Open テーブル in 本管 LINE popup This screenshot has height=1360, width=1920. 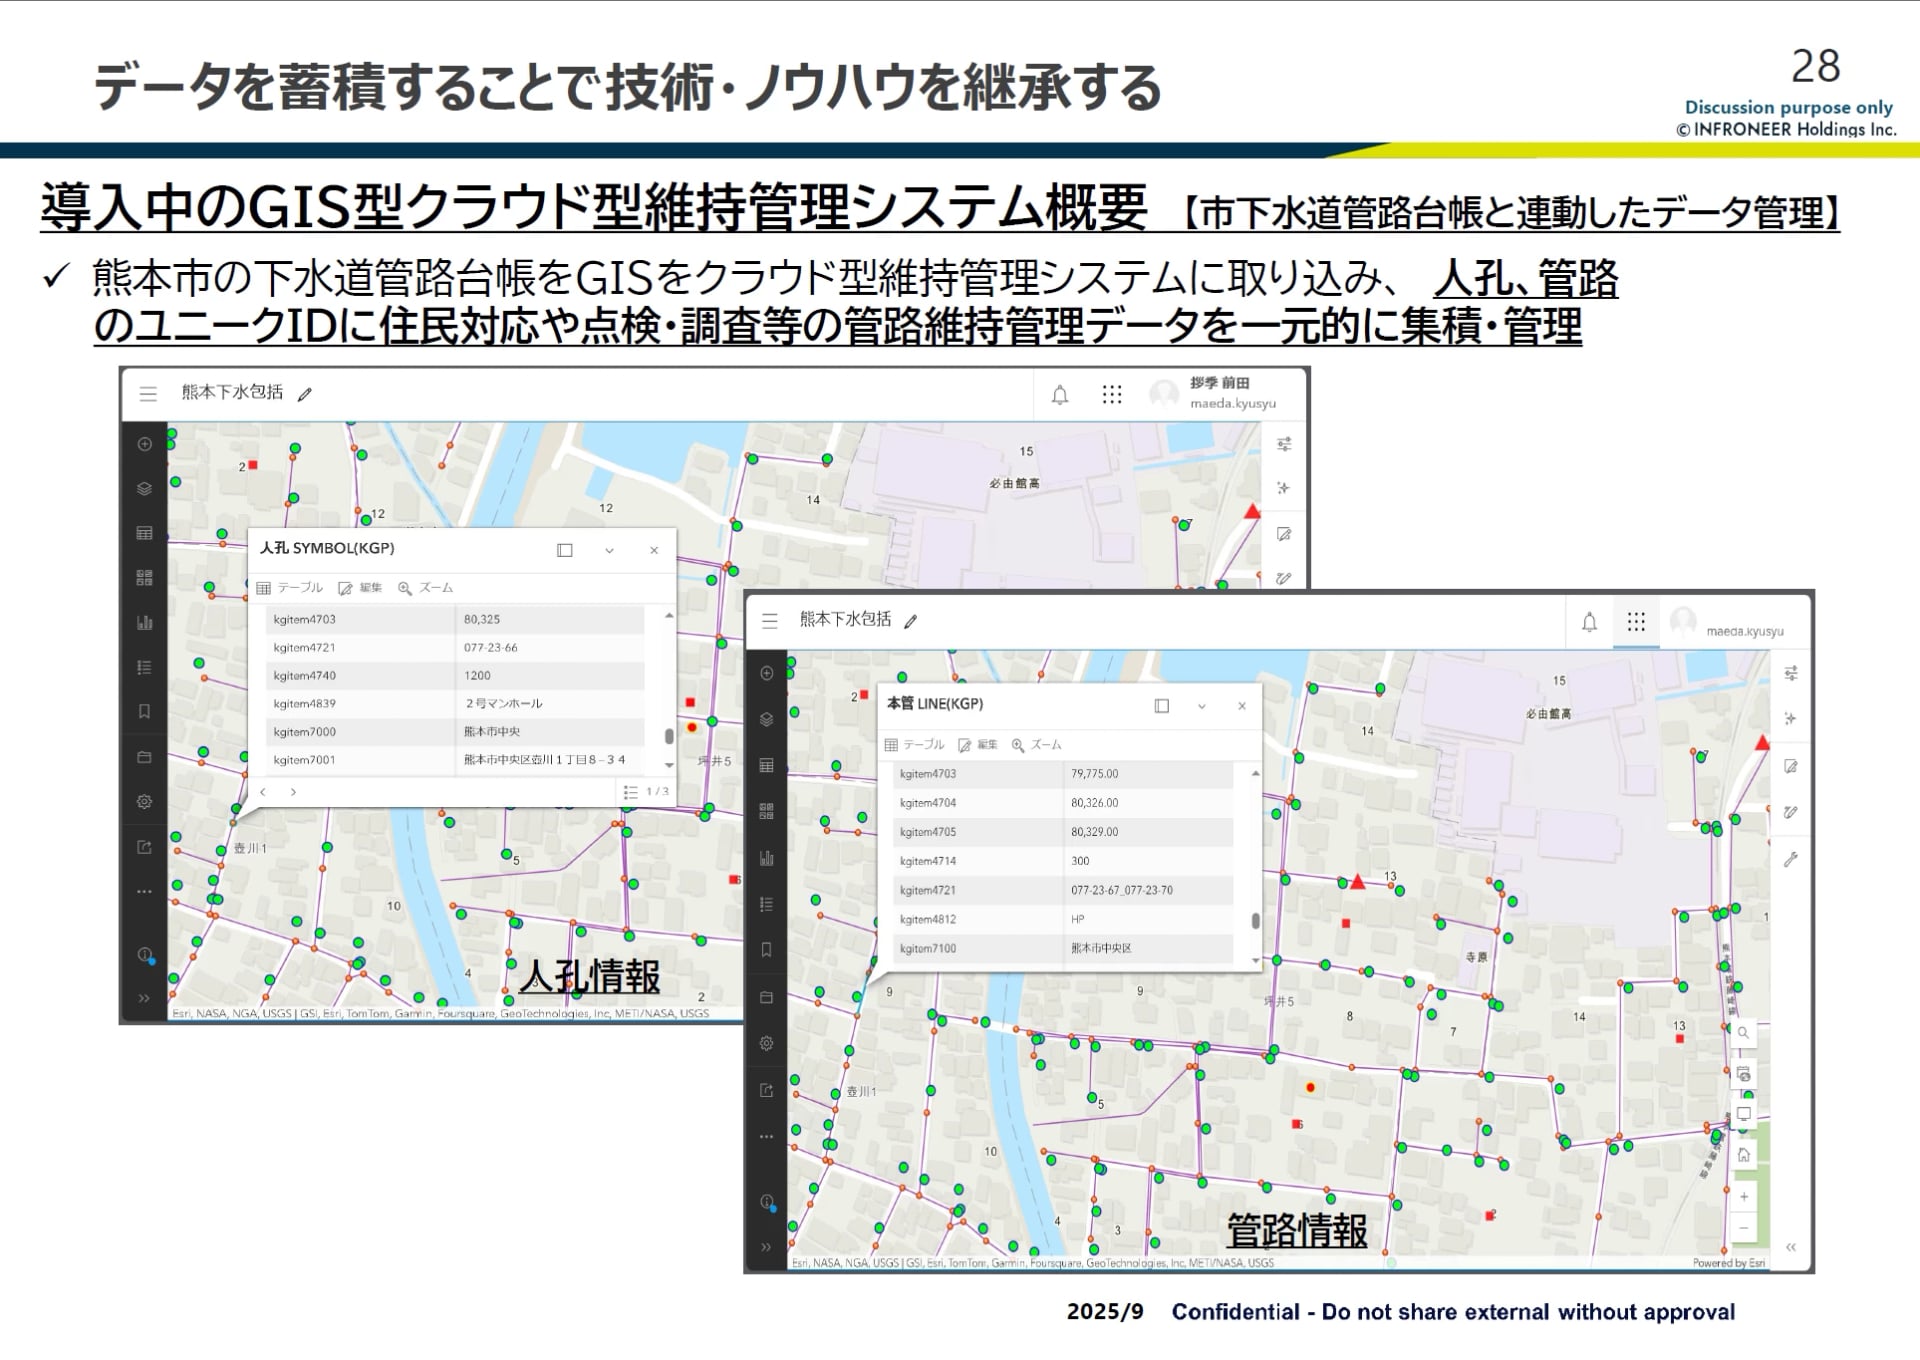(x=914, y=745)
